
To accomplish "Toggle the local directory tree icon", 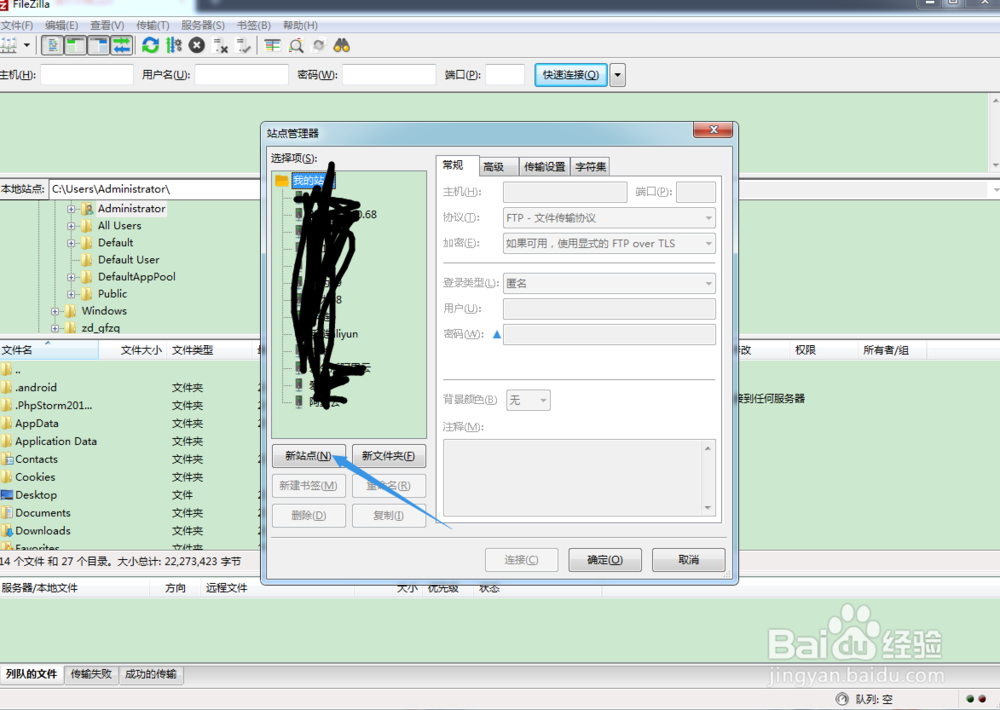I will click(75, 45).
